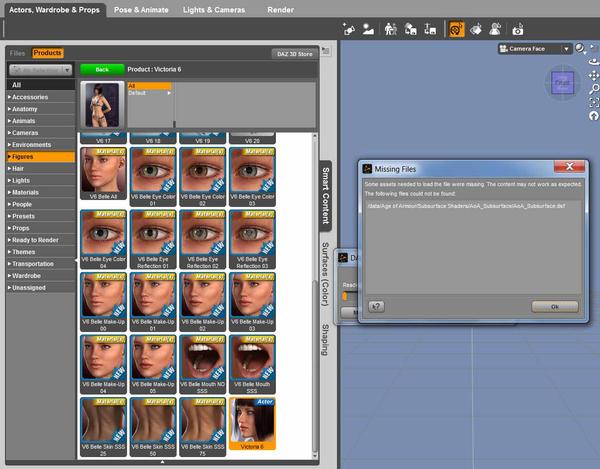Select the Props category

click(41, 228)
